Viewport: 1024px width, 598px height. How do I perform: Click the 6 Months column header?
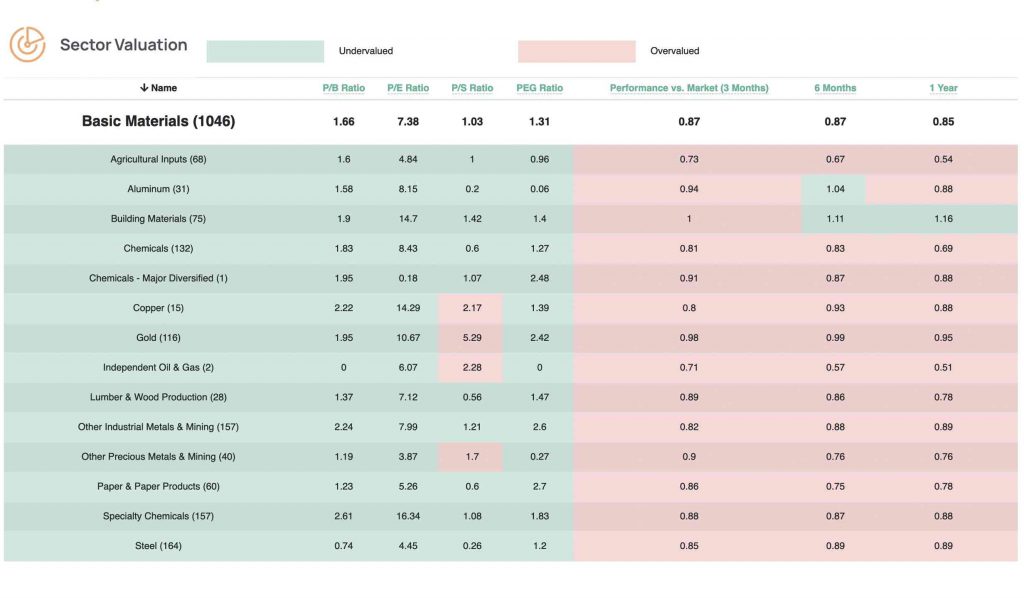834,88
